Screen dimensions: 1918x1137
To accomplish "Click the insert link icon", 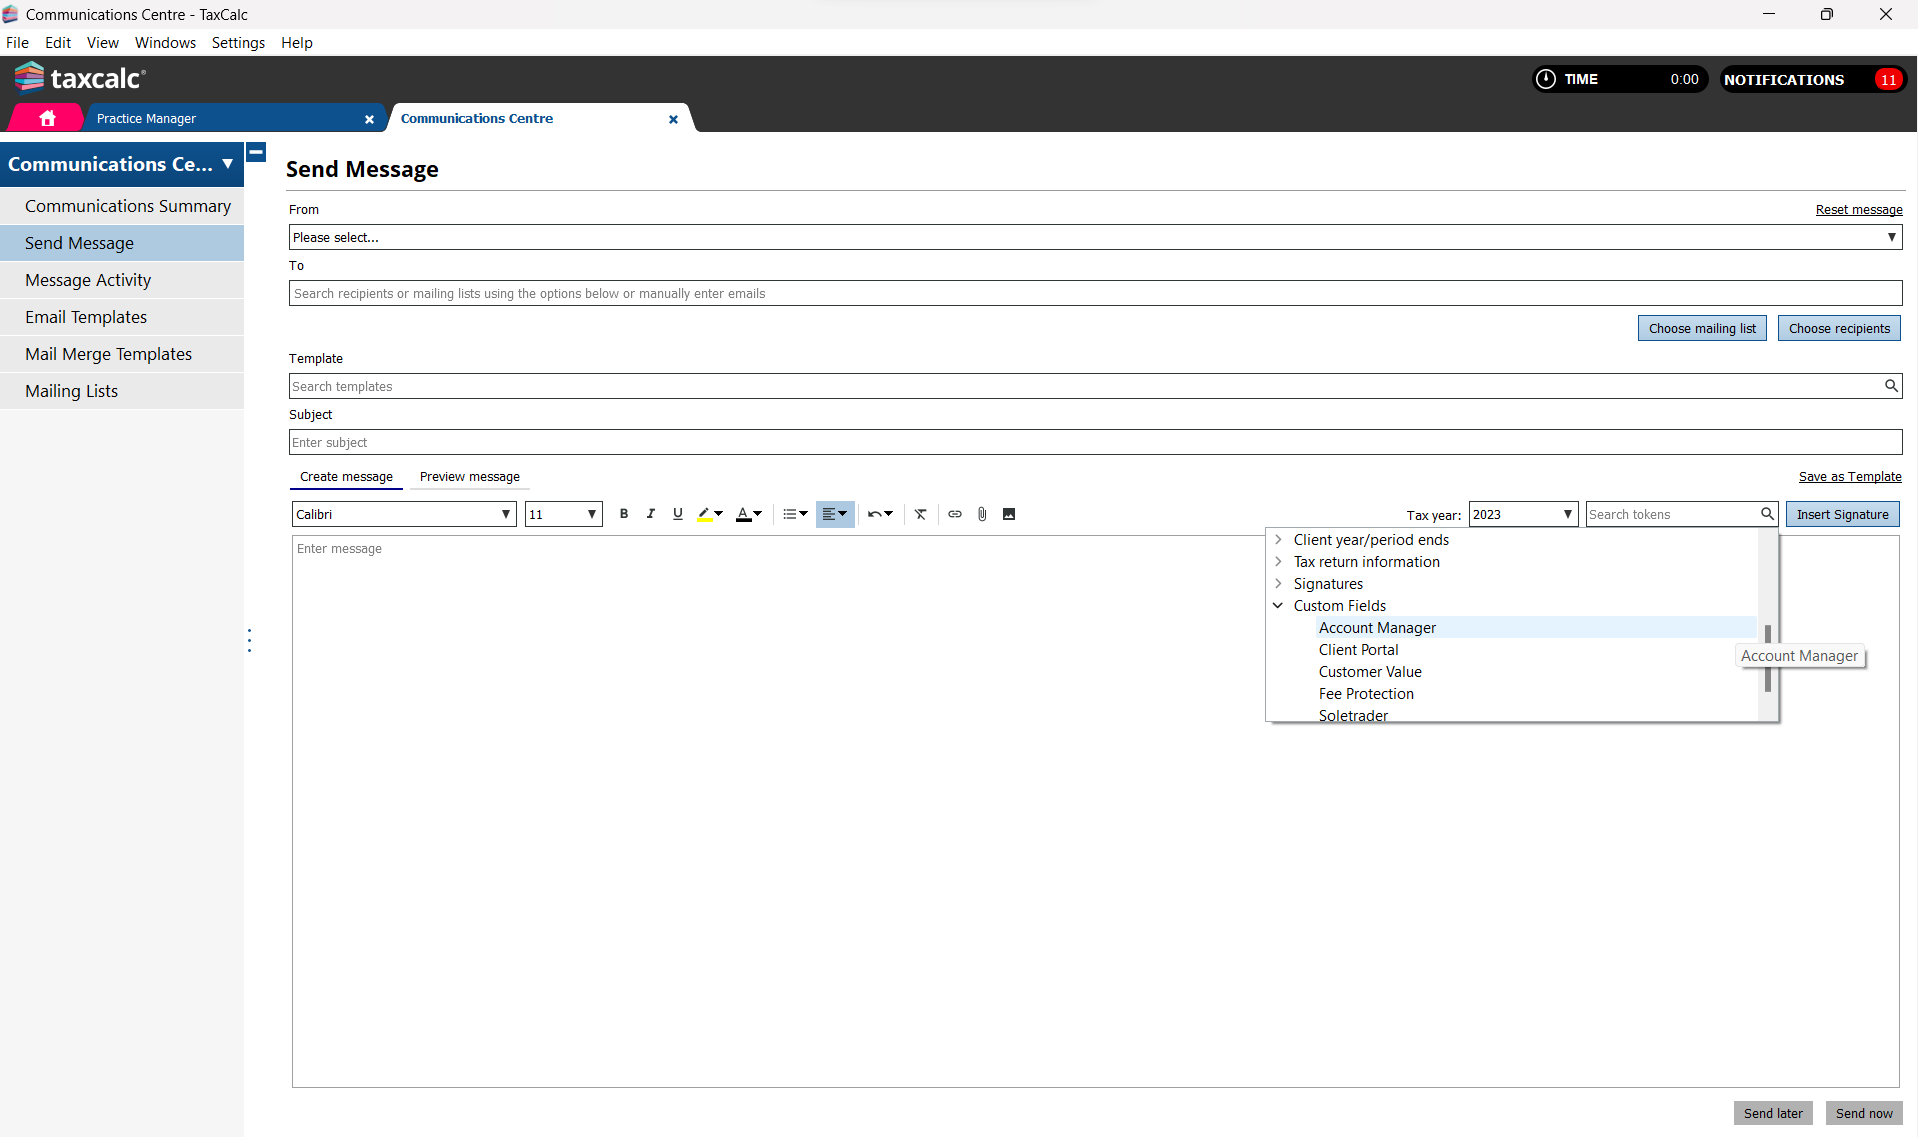I will click(955, 514).
